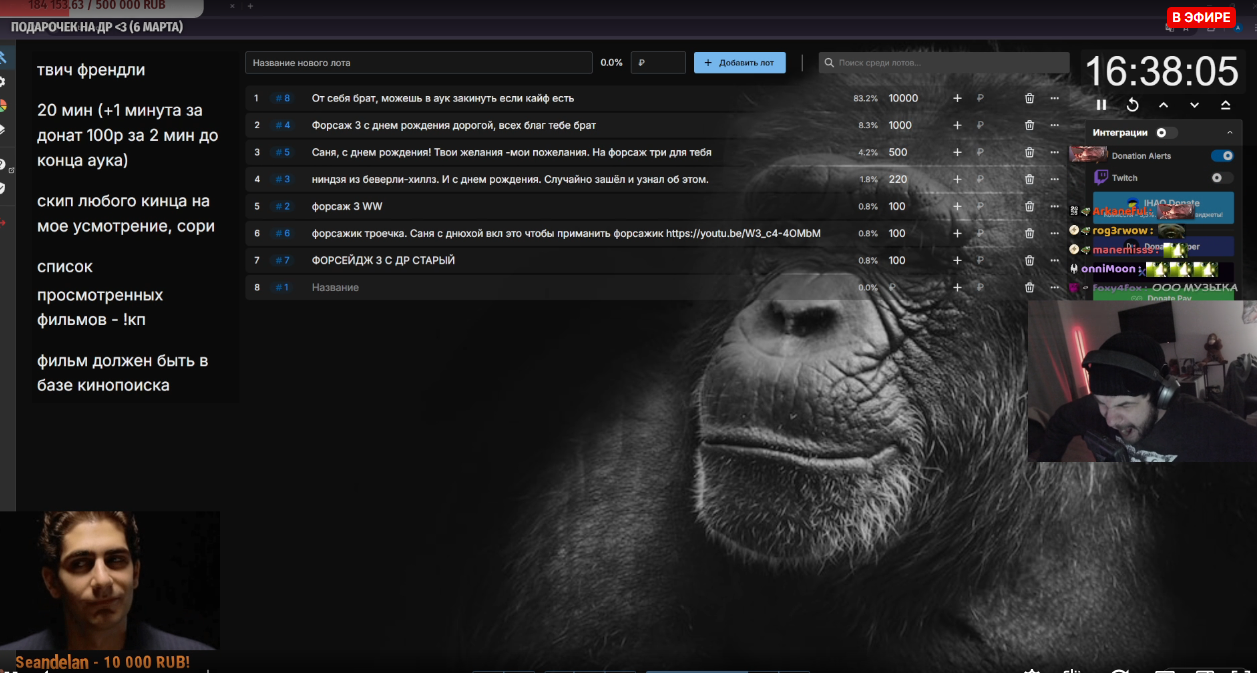Viewport: 1257px width, 673px height.
Task: Click the Добавить лот button
Action: click(x=740, y=63)
